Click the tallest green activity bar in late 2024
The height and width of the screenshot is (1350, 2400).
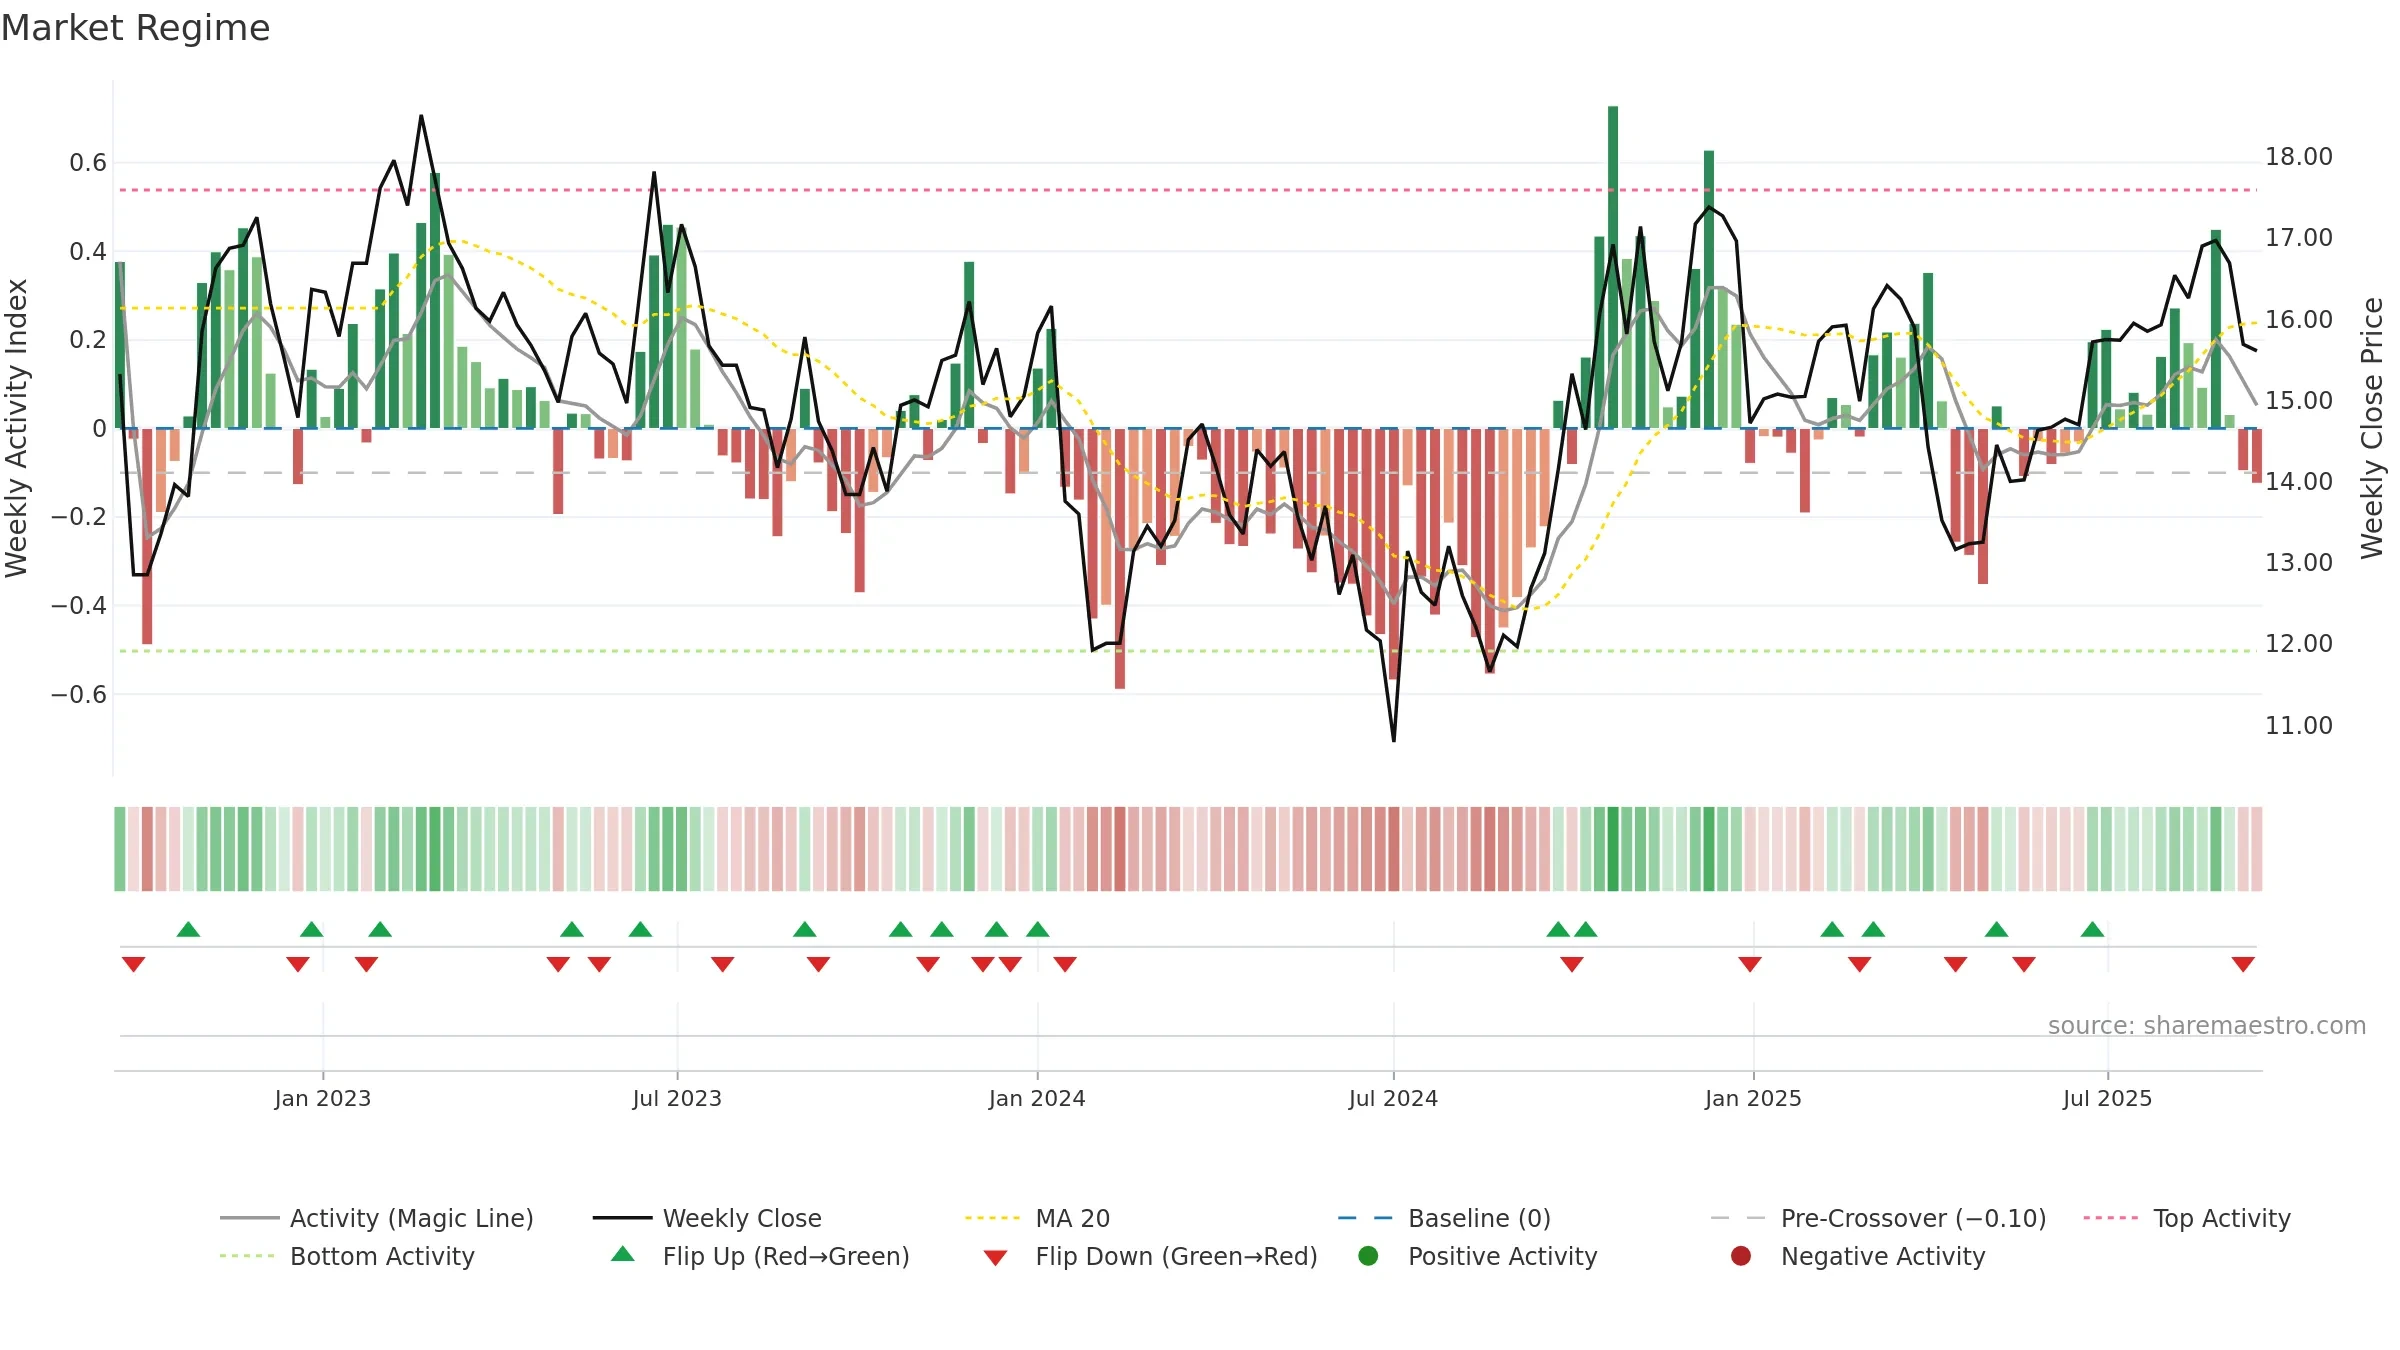pyautogui.click(x=1613, y=267)
